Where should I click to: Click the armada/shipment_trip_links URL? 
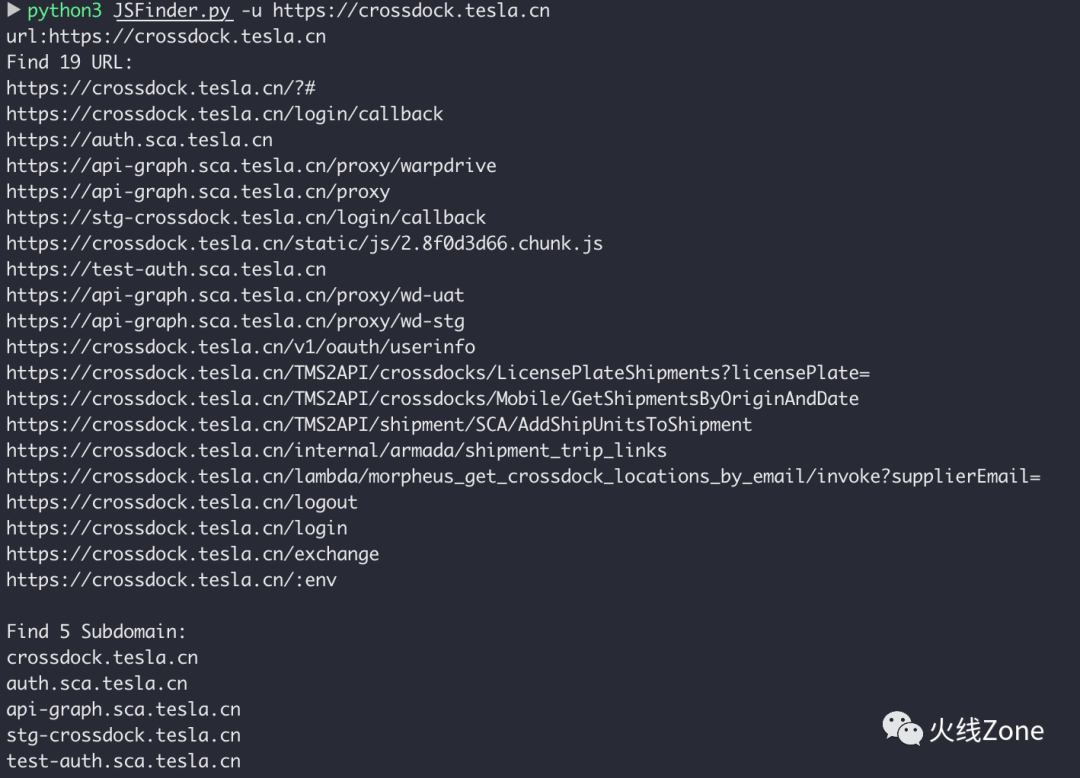[336, 451]
